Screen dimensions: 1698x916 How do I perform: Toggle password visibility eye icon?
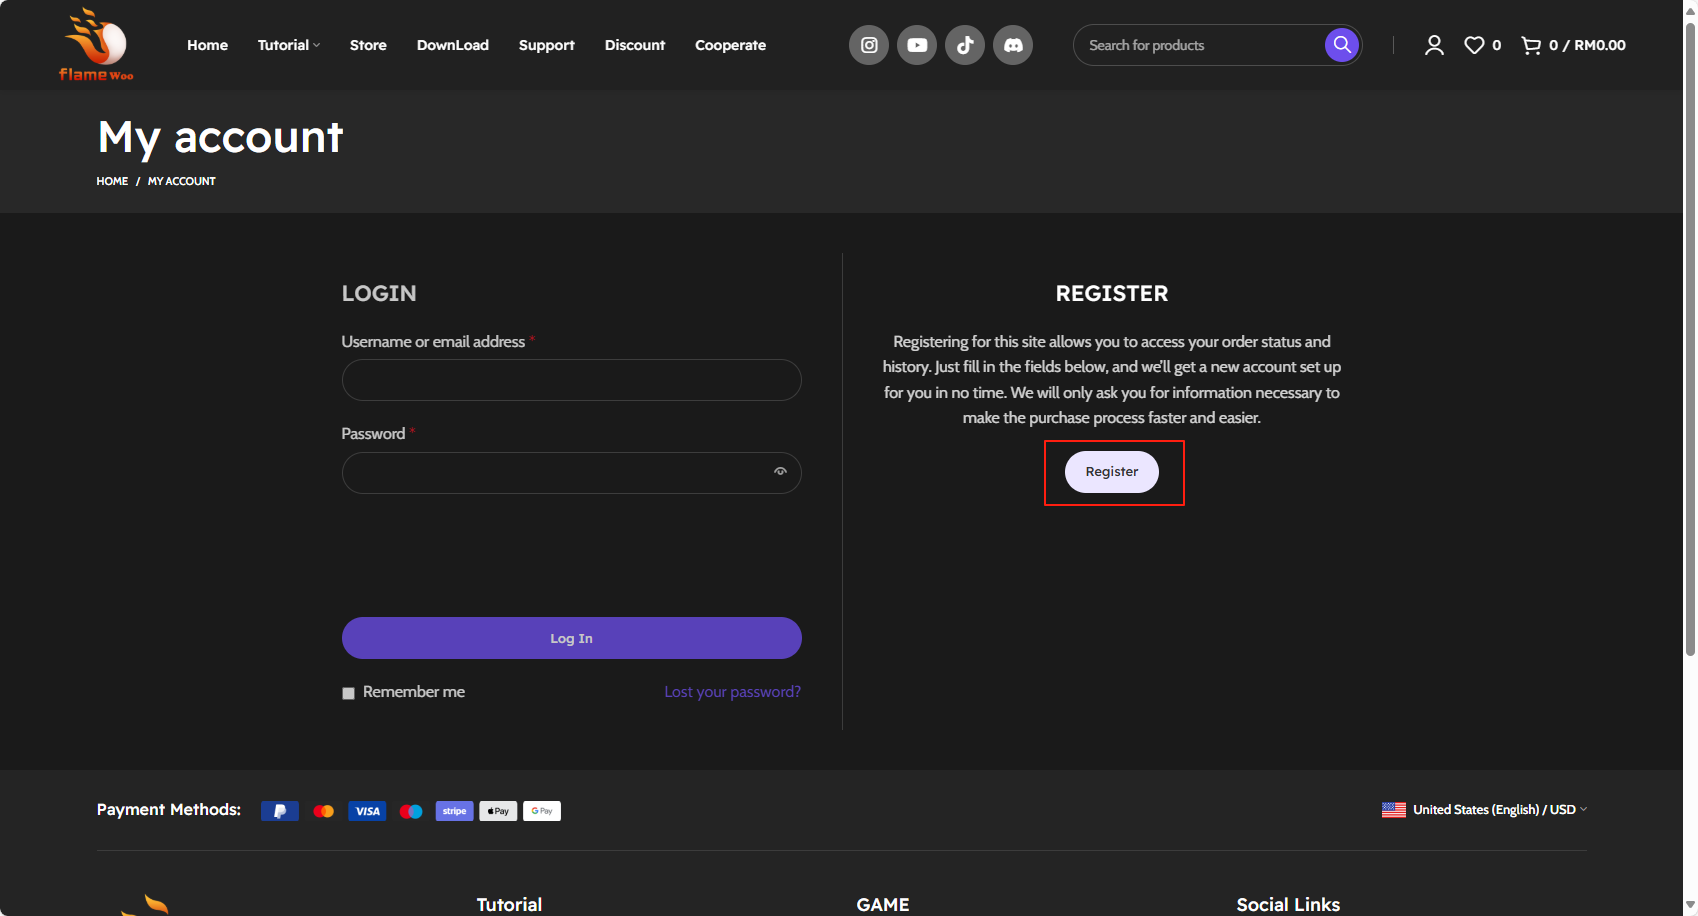pyautogui.click(x=780, y=472)
